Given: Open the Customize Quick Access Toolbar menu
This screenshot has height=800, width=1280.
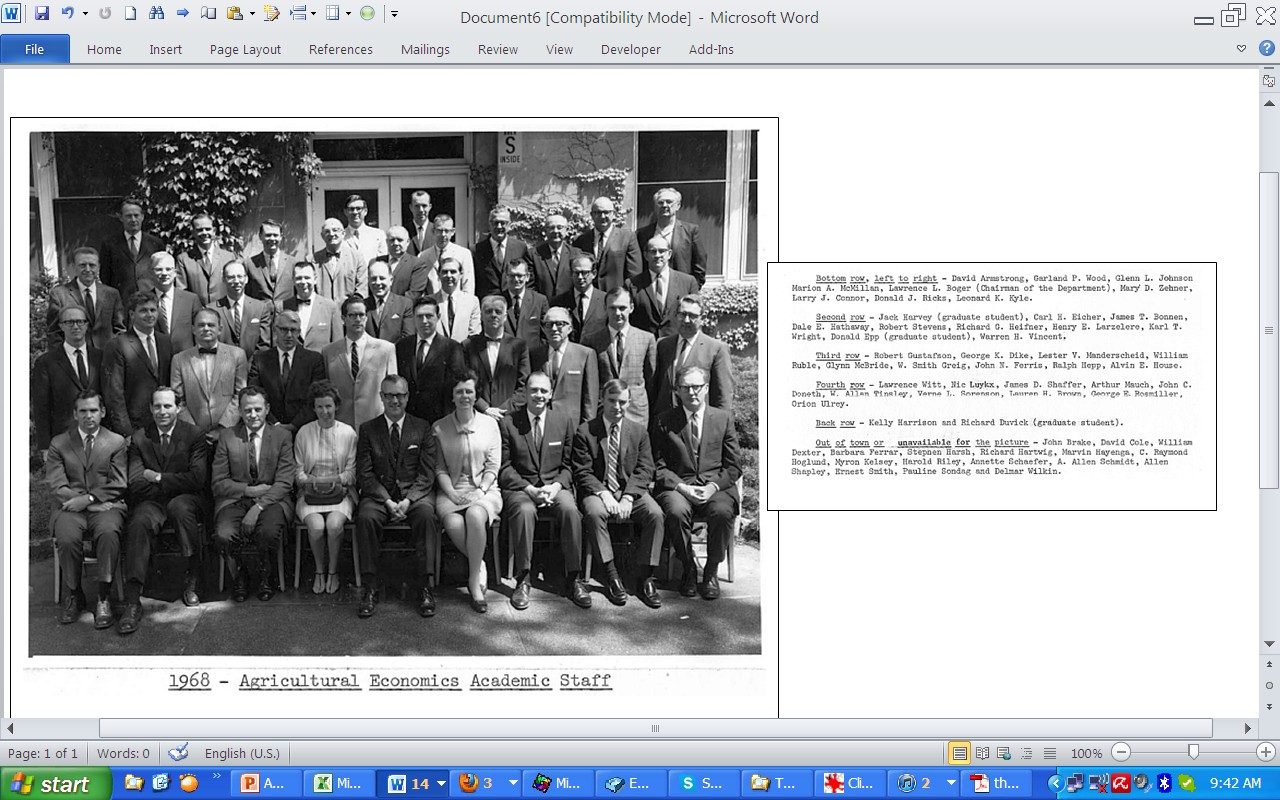Looking at the screenshot, I should (x=392, y=13).
